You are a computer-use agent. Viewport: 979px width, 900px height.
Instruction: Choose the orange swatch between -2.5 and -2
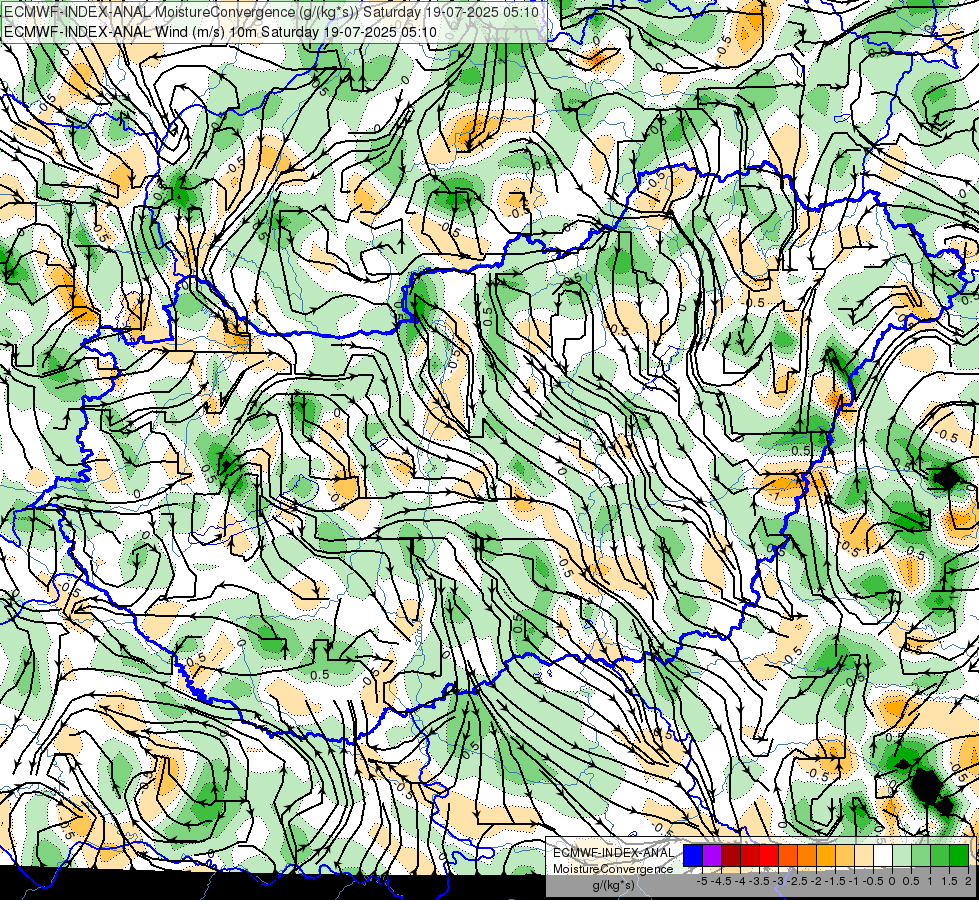[x=807, y=855]
